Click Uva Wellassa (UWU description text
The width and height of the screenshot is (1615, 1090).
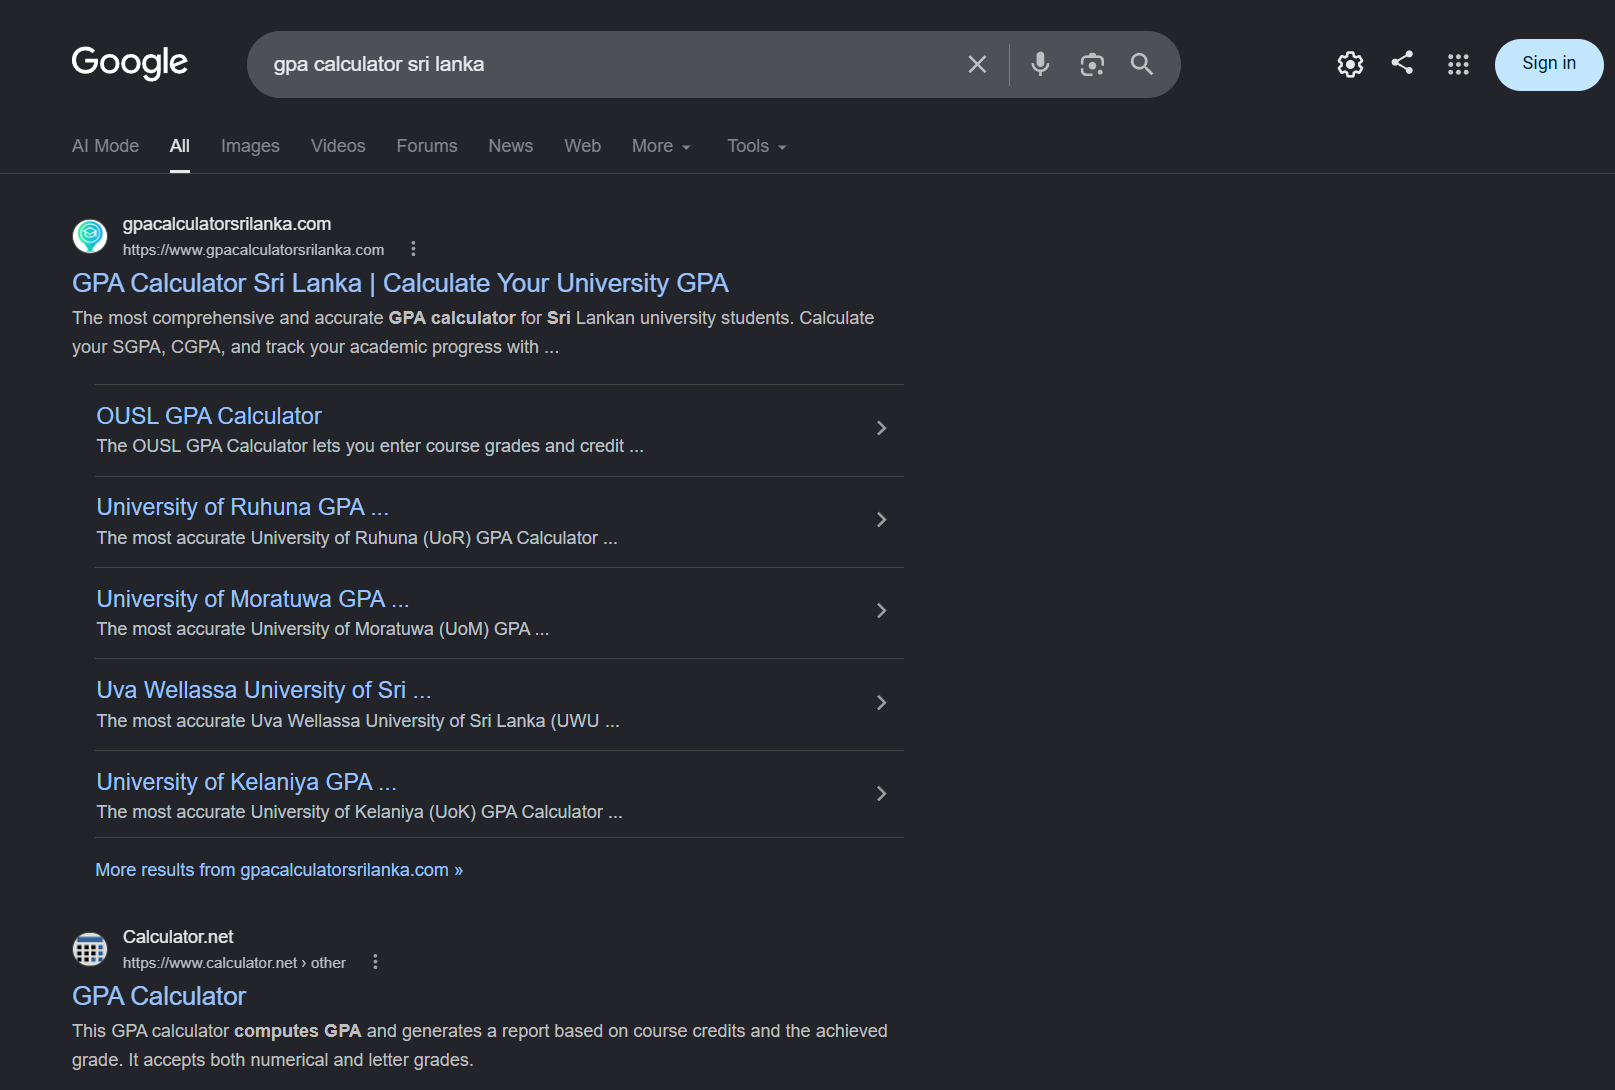click(x=358, y=721)
